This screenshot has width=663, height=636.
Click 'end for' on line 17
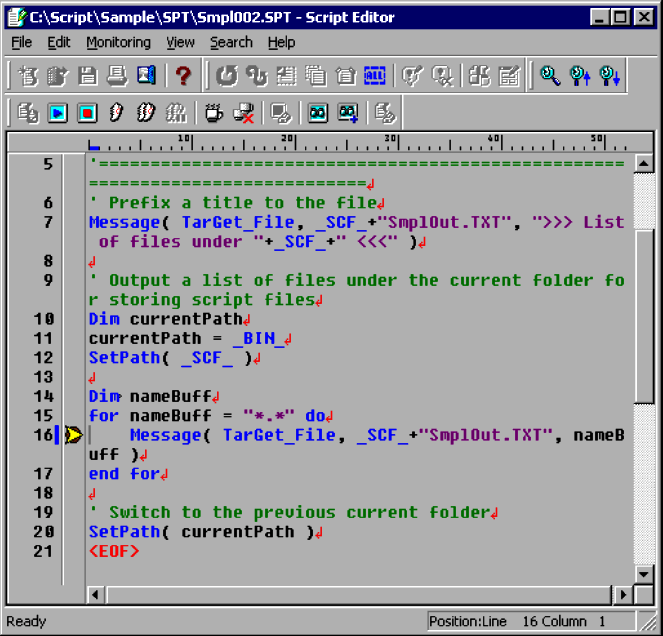click(x=124, y=474)
